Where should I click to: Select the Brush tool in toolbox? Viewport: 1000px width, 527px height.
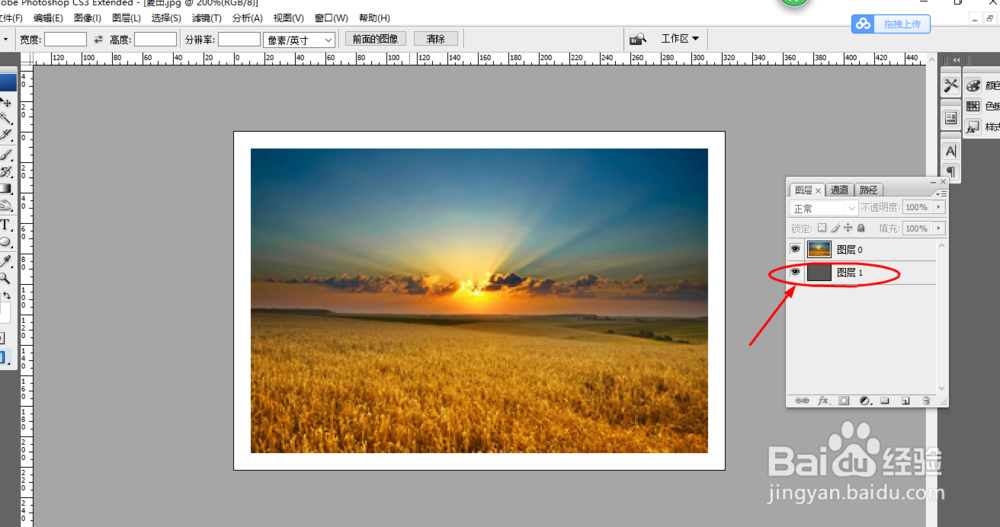(x=6, y=154)
